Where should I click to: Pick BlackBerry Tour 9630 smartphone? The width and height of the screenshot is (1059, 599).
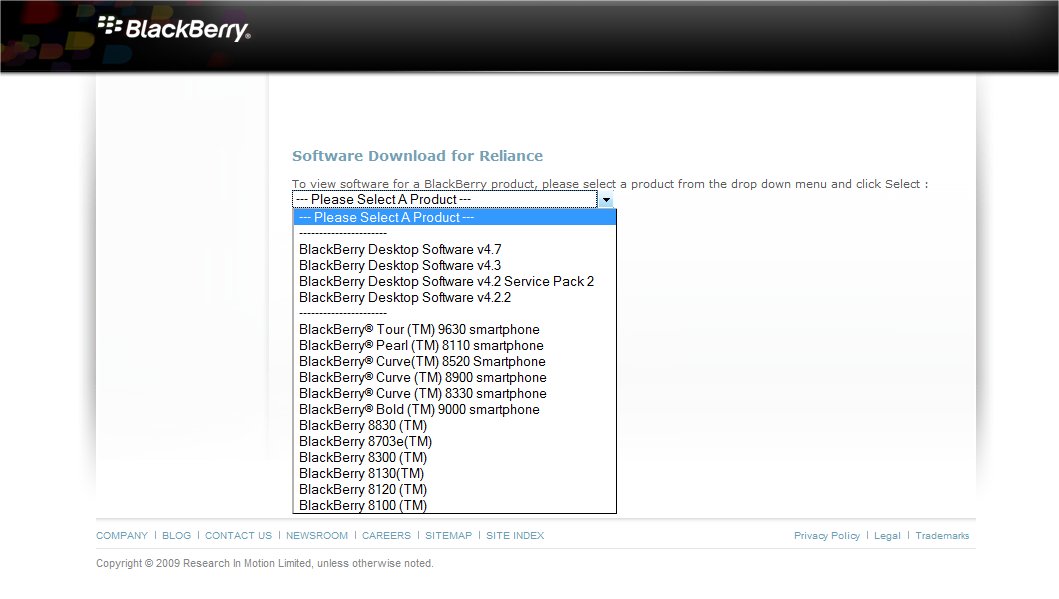point(455,330)
